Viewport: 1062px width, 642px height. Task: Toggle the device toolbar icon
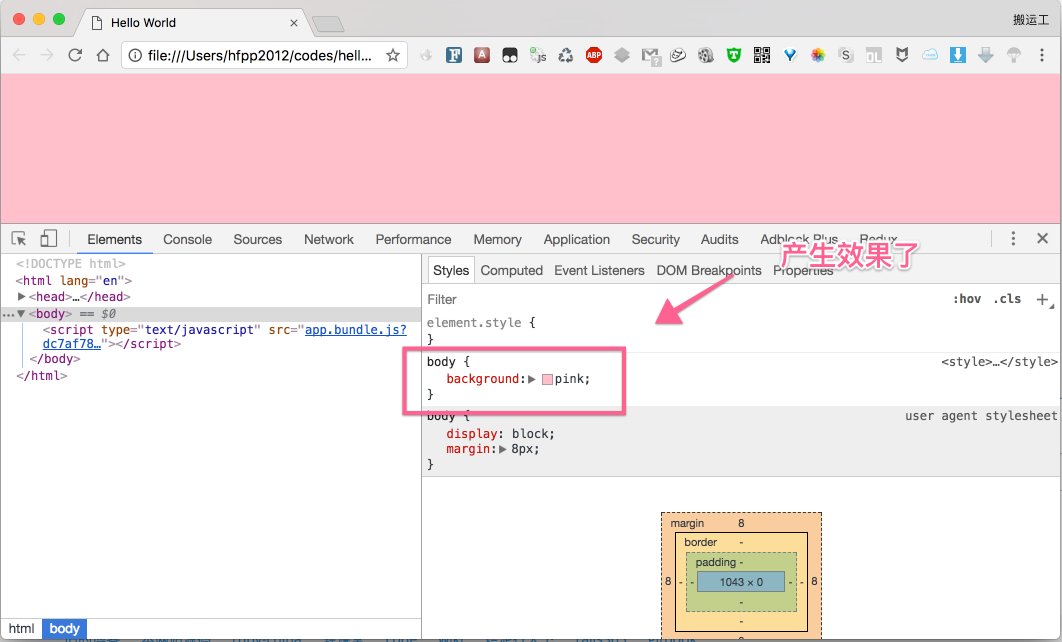(48, 239)
